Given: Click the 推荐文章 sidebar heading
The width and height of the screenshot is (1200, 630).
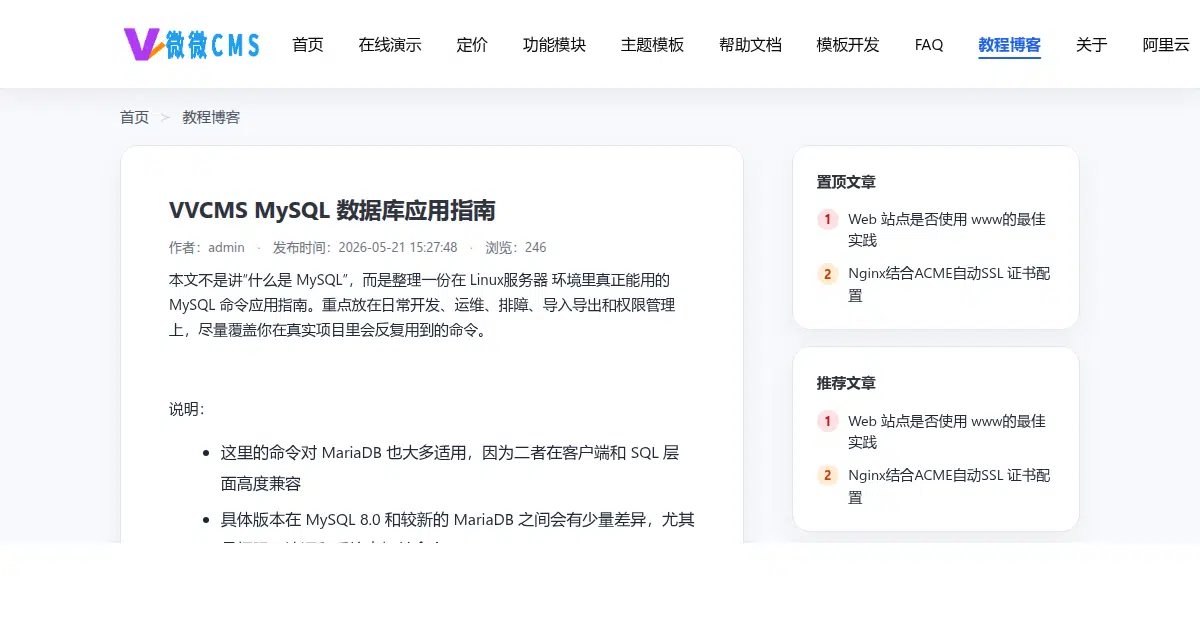Looking at the screenshot, I should tap(846, 383).
